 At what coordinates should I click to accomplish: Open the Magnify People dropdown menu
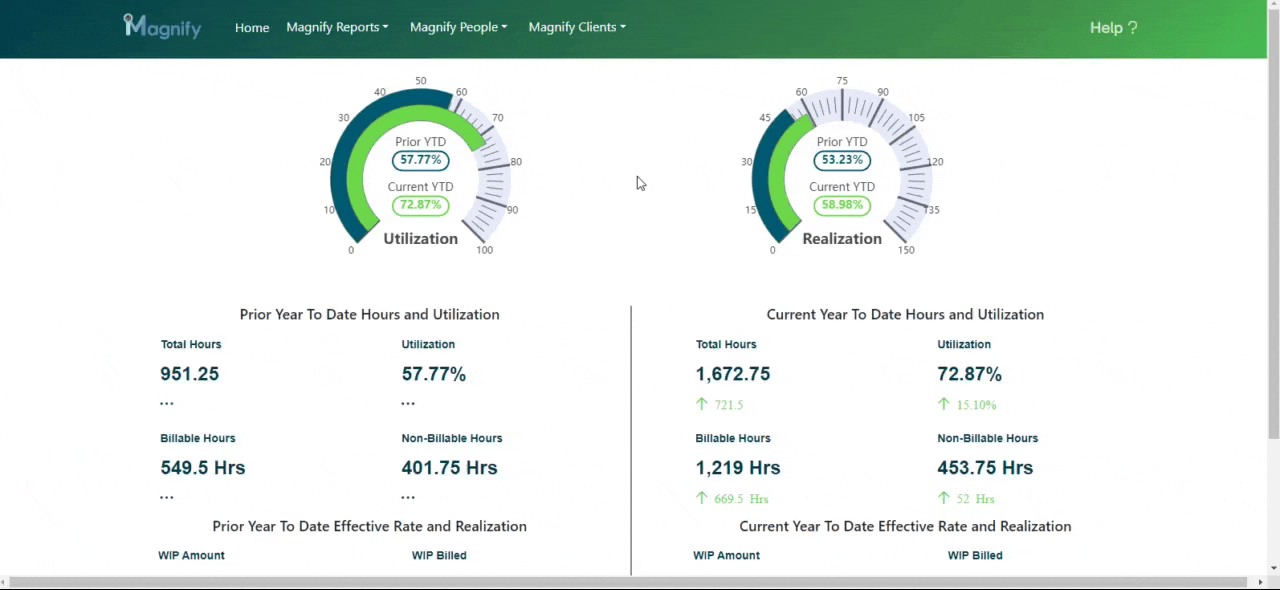click(458, 27)
